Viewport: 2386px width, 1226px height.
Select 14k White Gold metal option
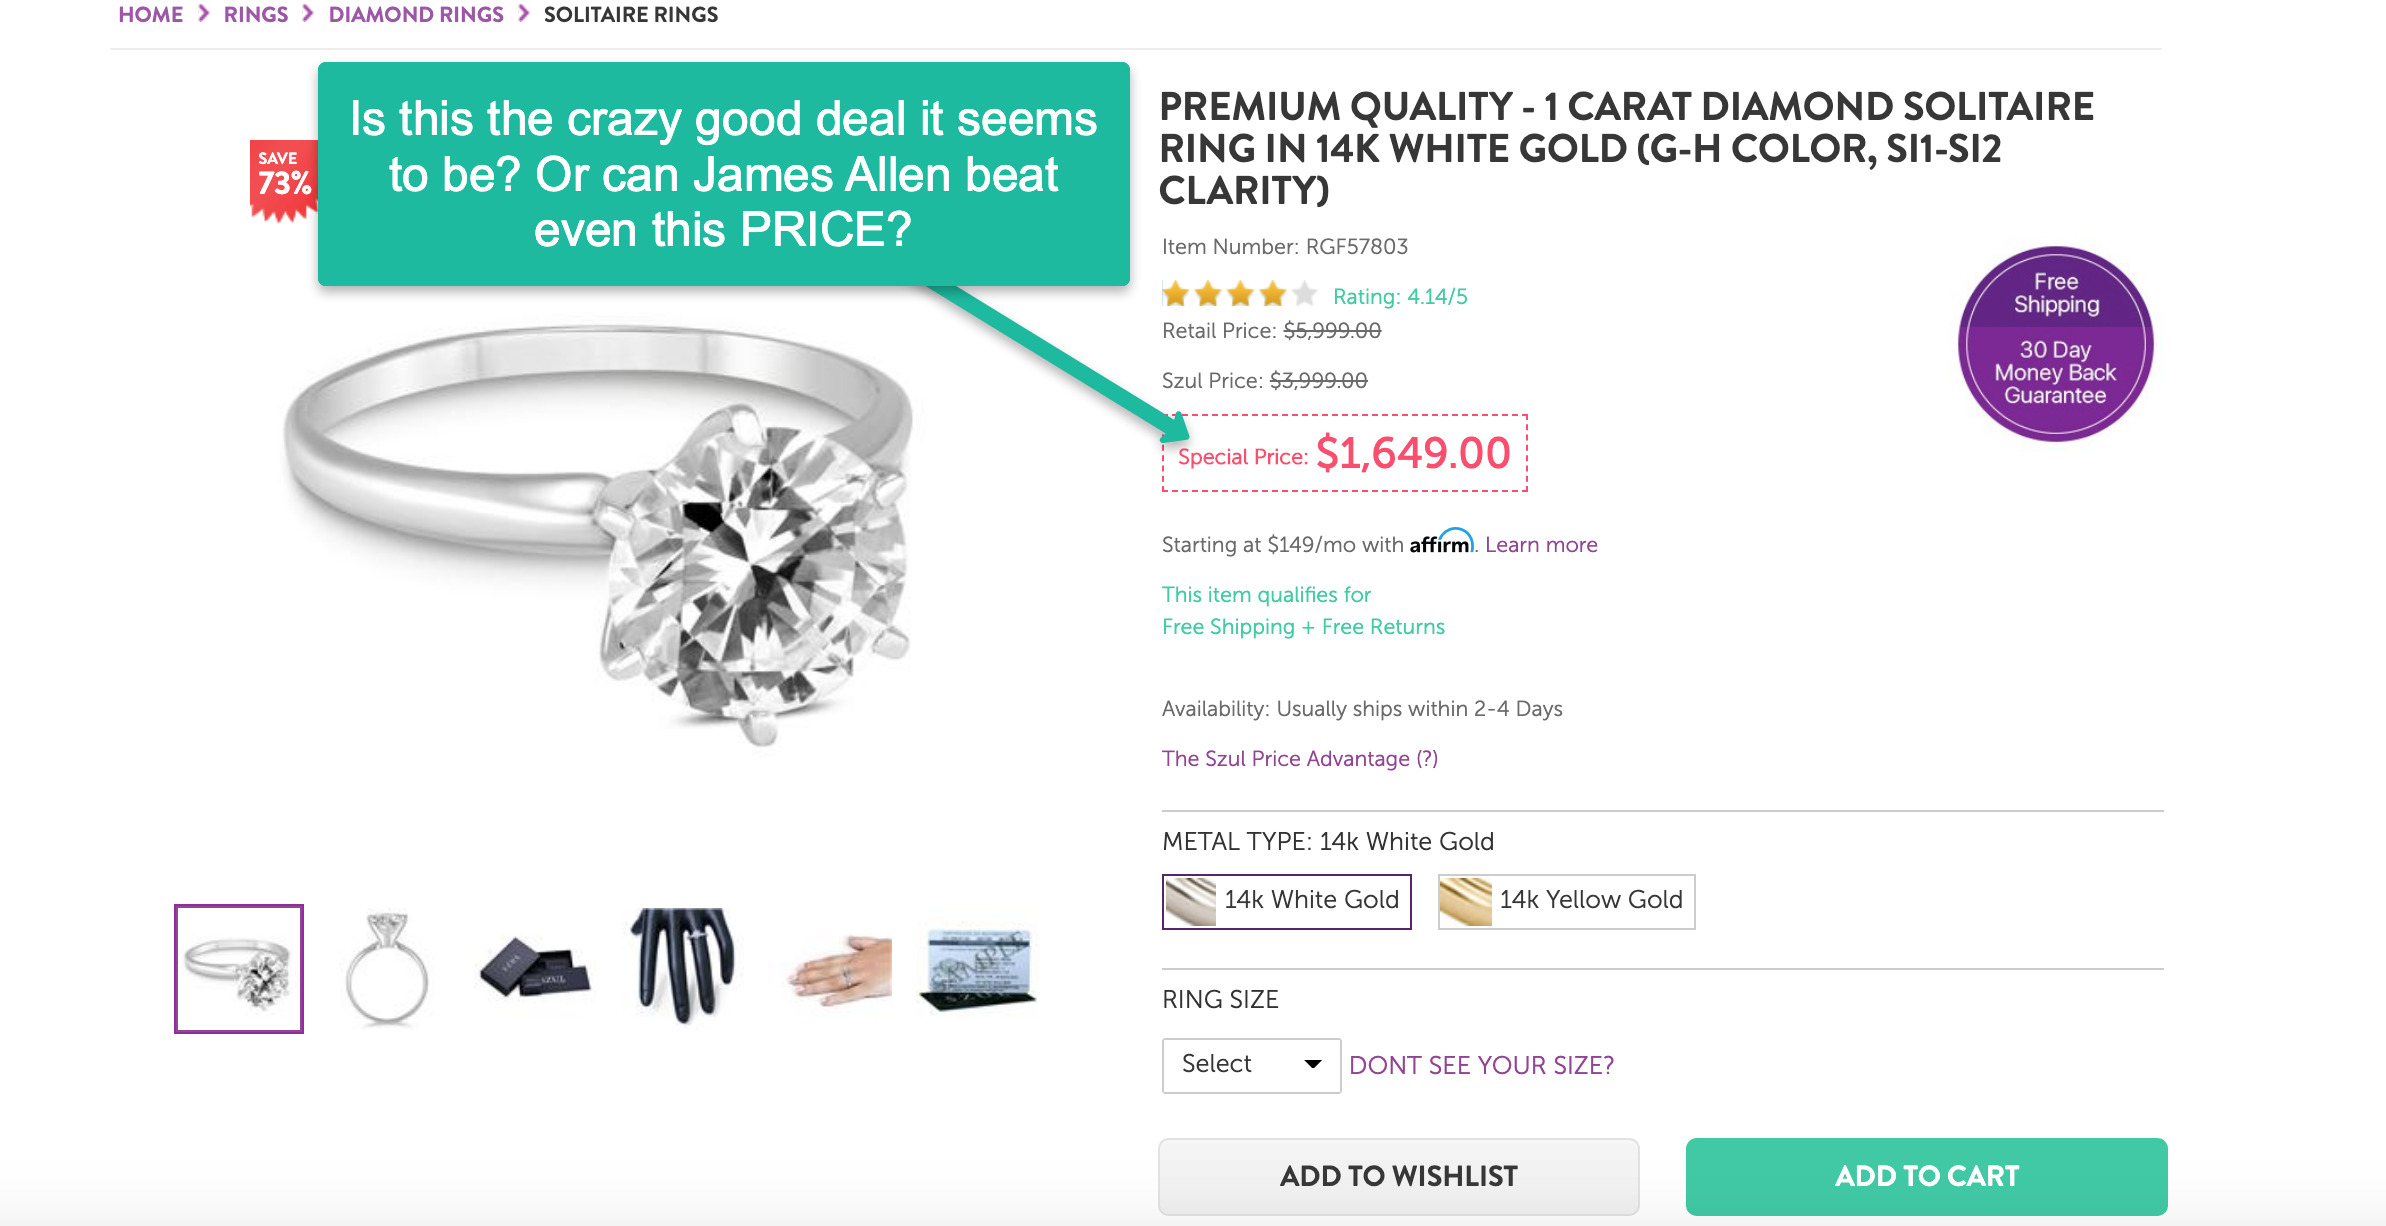(1287, 901)
